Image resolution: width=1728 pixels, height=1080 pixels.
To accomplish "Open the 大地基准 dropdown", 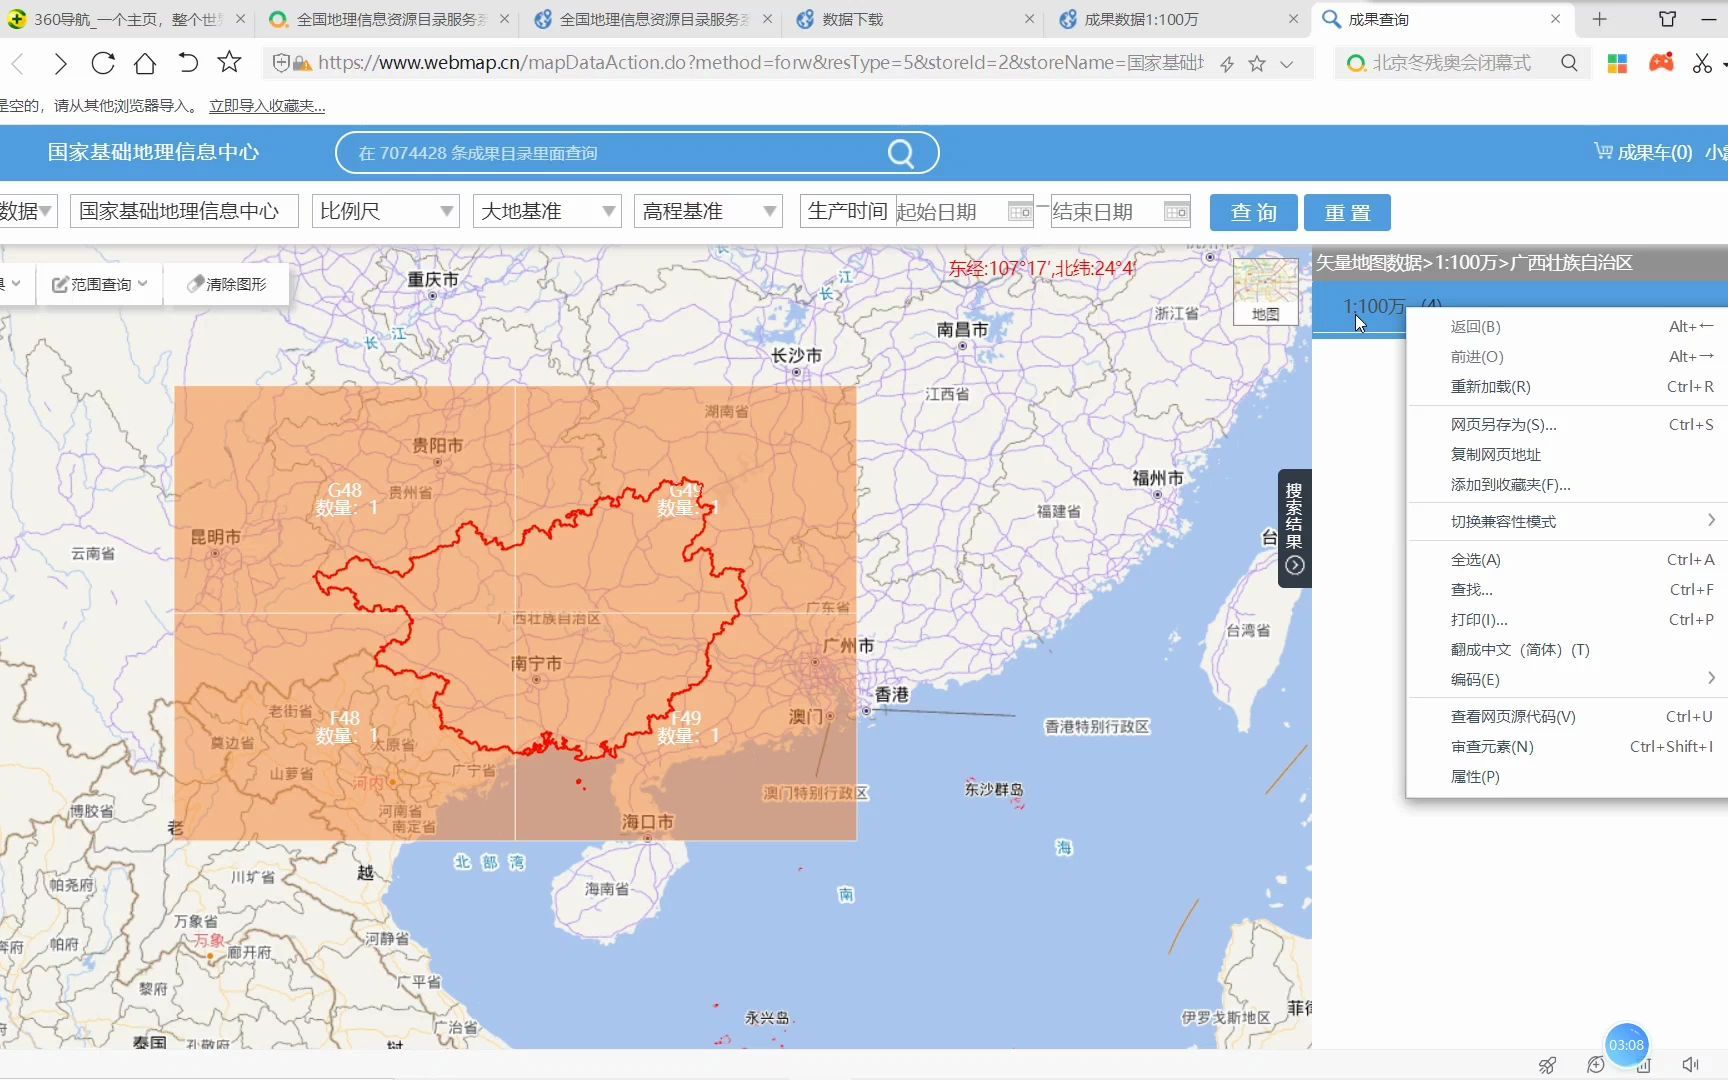I will click(547, 211).
